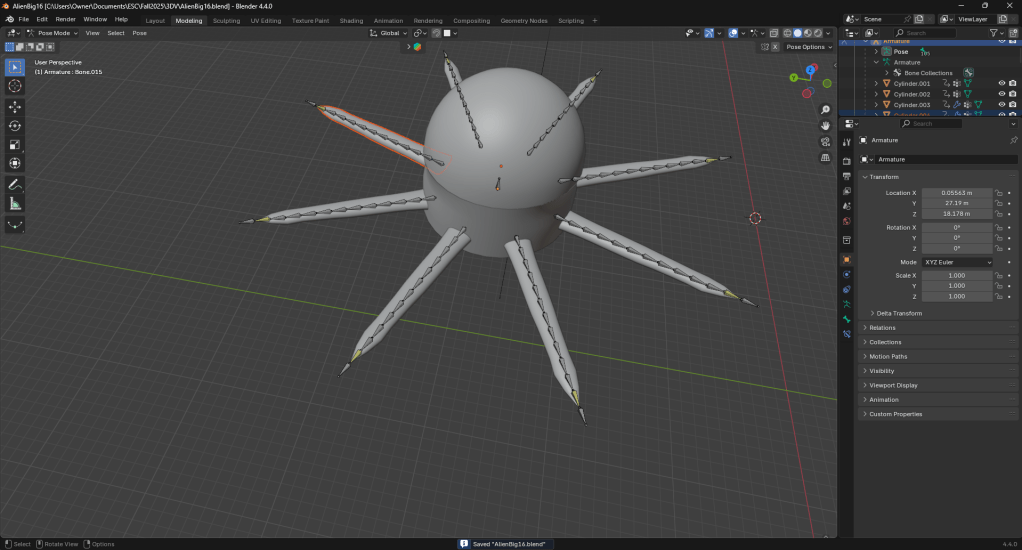This screenshot has width=1022, height=550.
Task: Activate the Measure tool
Action: [x=15, y=203]
